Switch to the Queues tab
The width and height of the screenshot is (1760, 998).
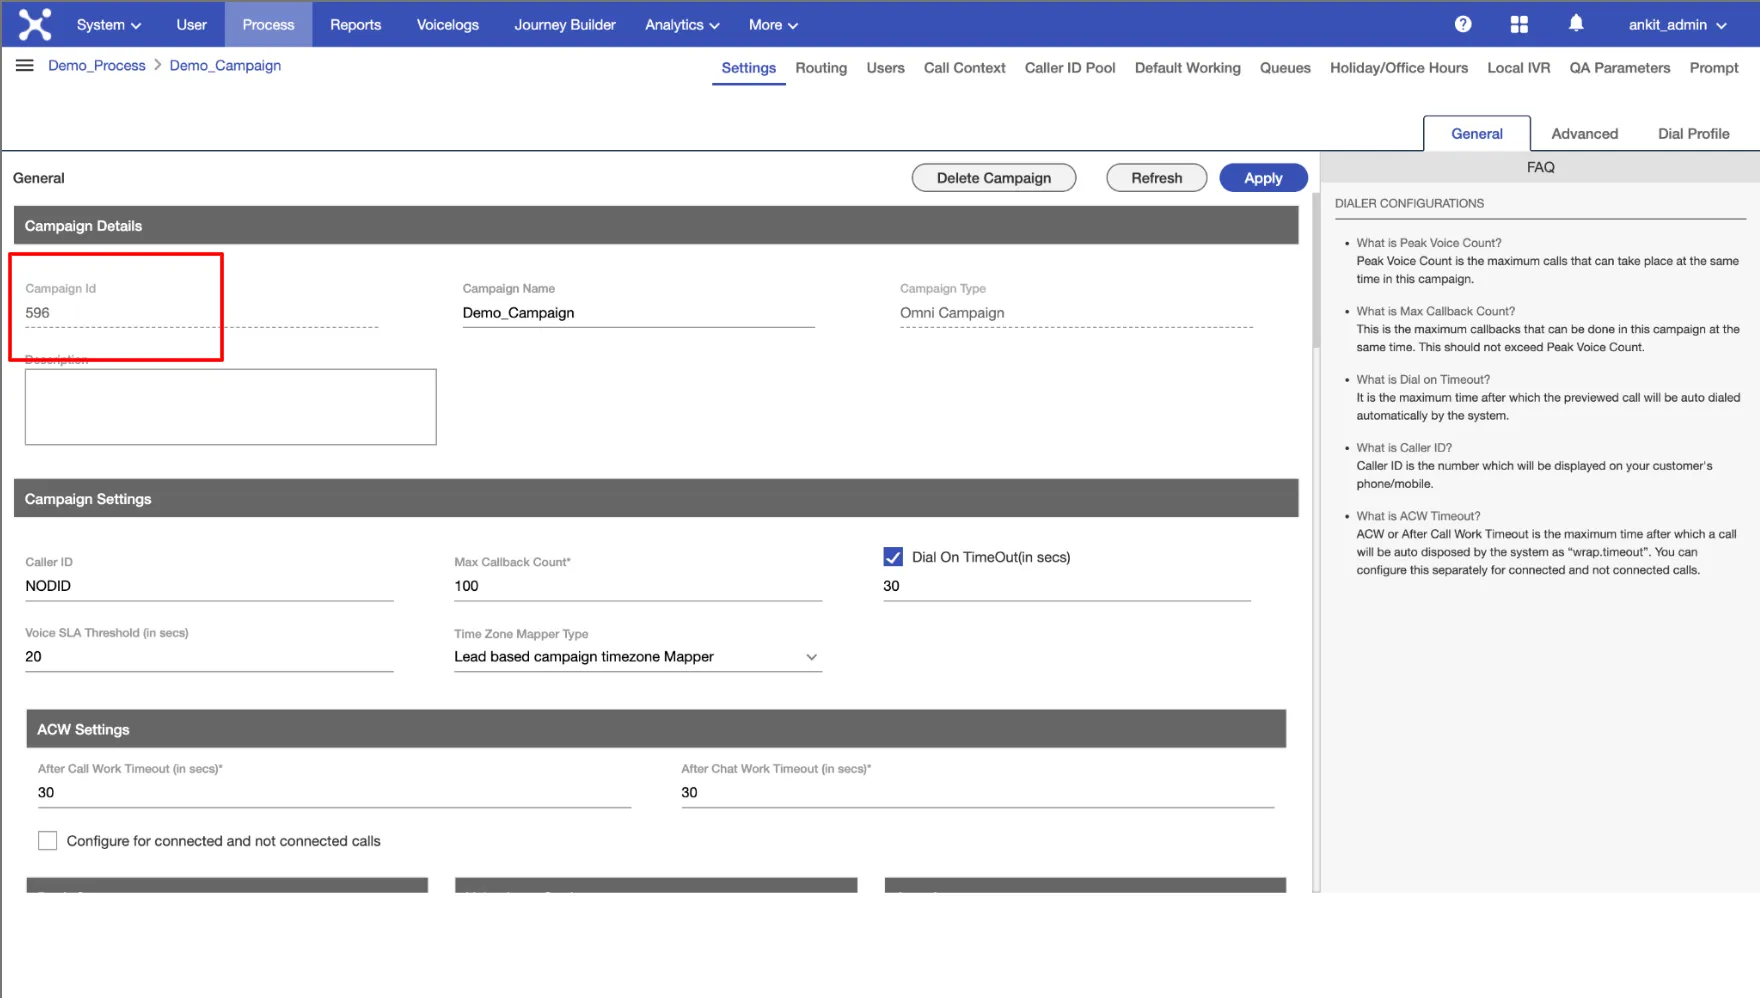1285,68
